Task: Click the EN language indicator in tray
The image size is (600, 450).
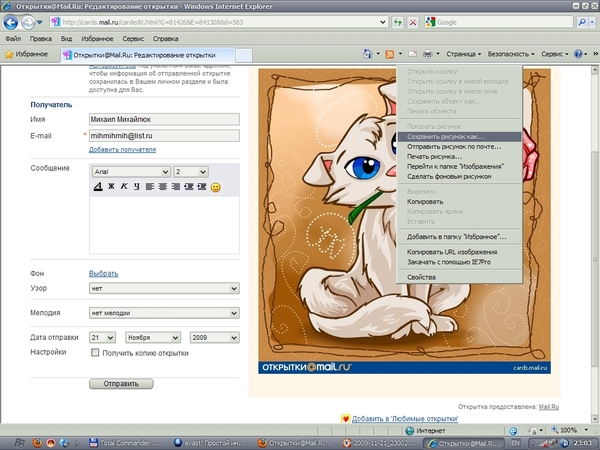Action: pos(515,443)
